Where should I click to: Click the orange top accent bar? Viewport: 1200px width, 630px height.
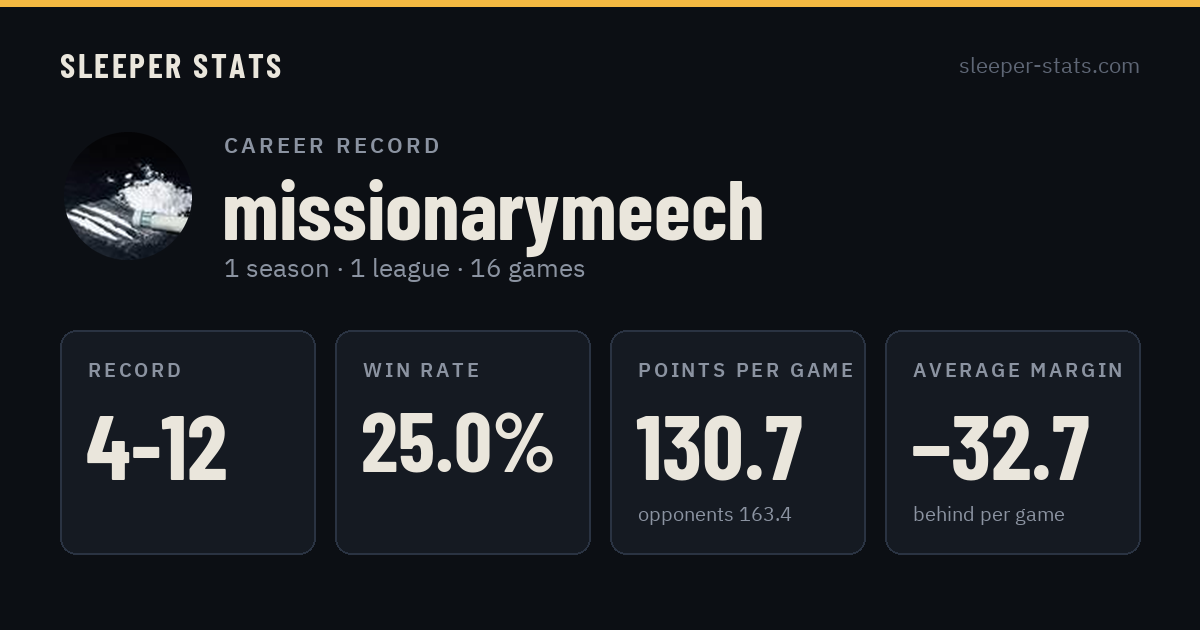pos(600,3)
